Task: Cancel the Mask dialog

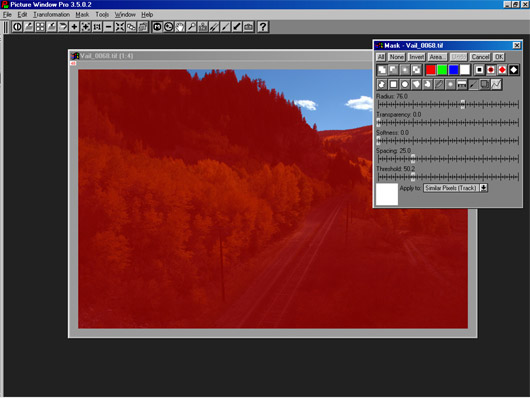Action: coord(480,57)
